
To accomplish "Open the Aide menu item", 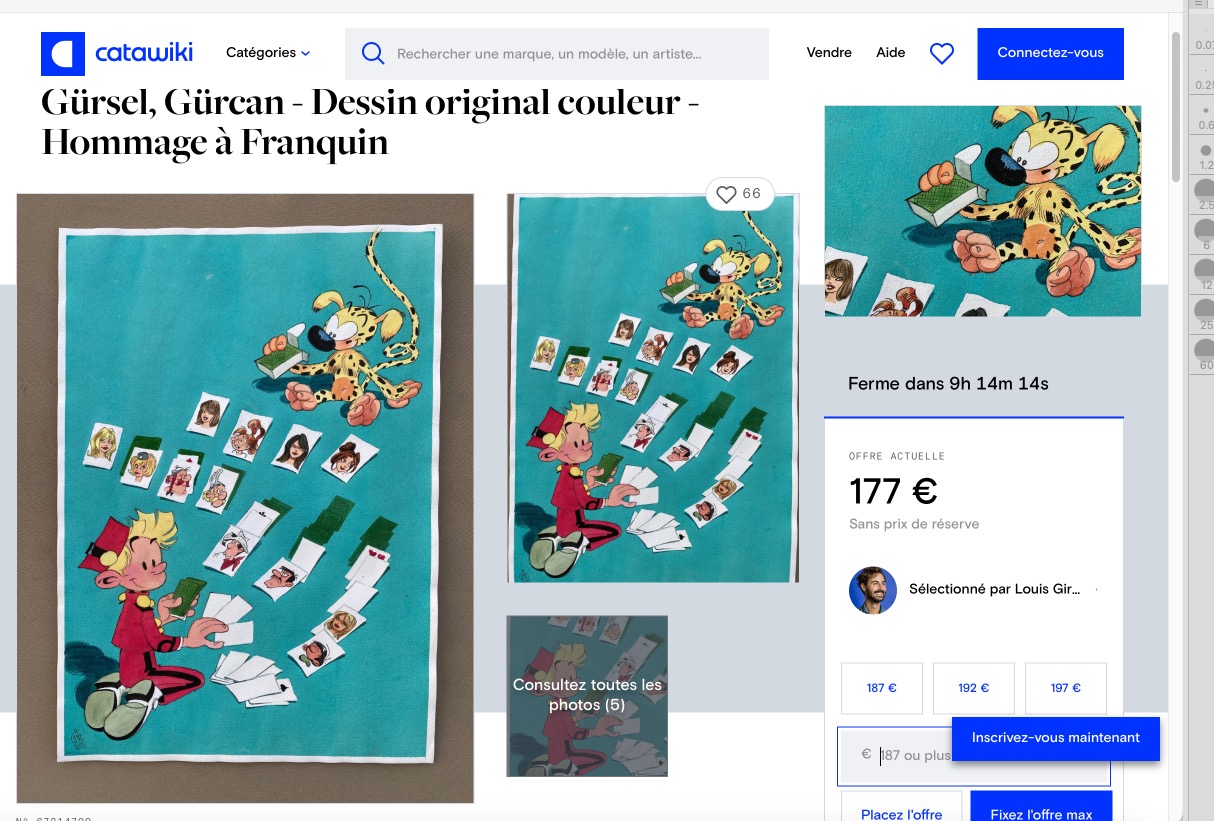I will [891, 53].
